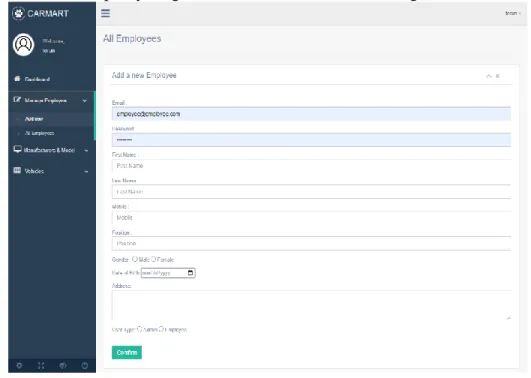Click the Vehicles grid icon
The width and height of the screenshot is (531, 378).
[x=17, y=170]
